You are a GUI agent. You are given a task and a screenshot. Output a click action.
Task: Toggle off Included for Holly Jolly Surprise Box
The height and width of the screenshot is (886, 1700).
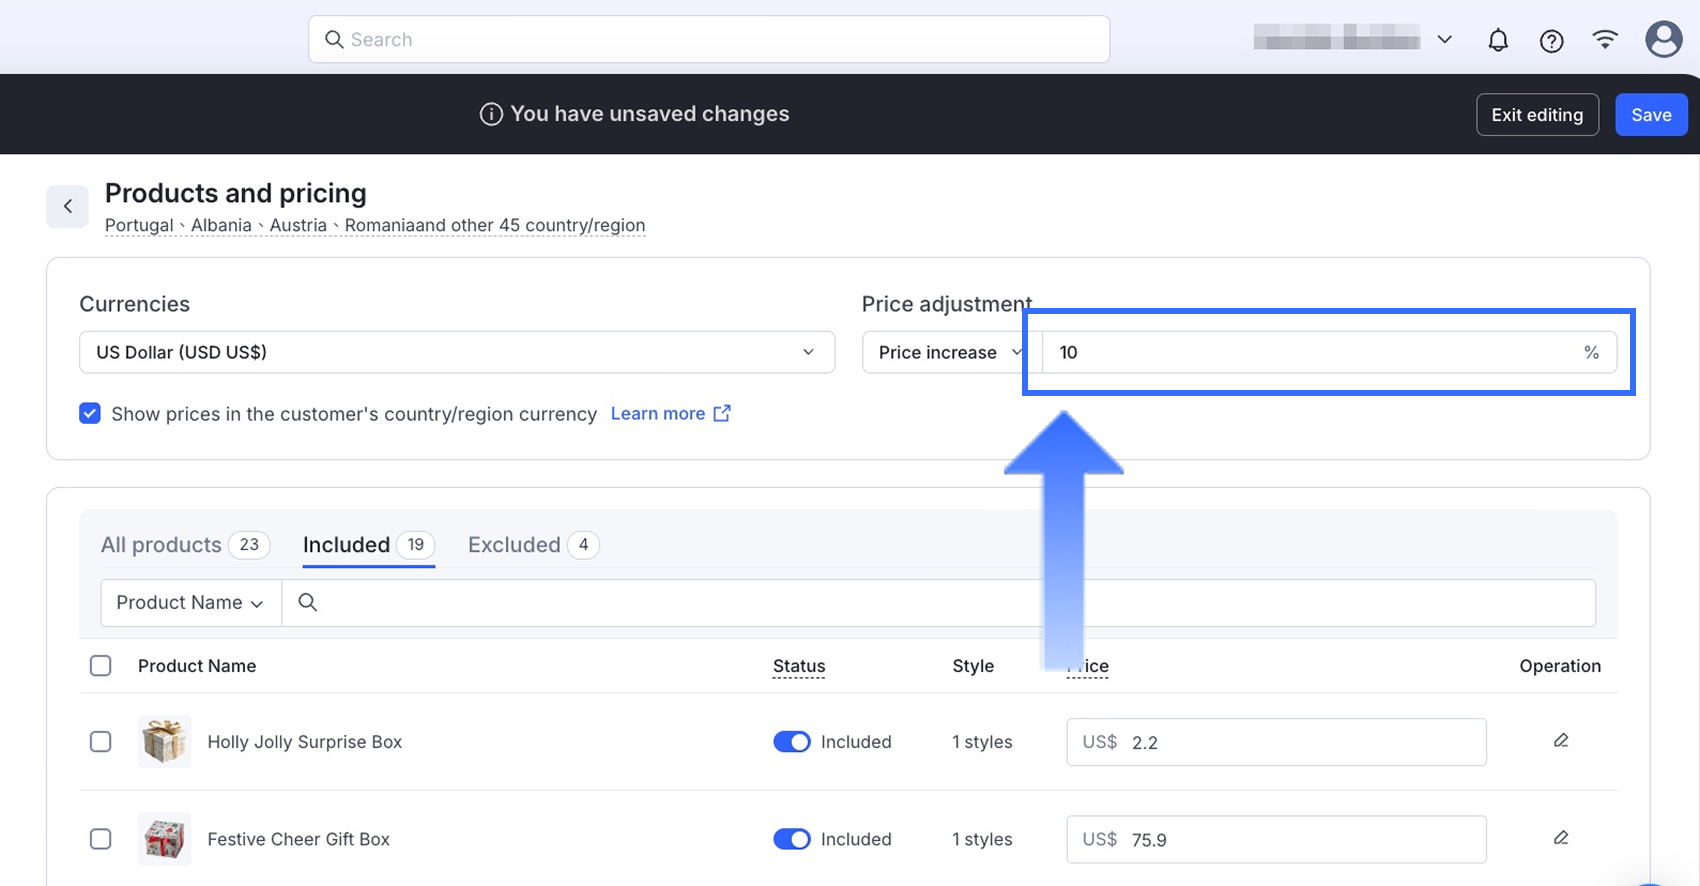(791, 742)
